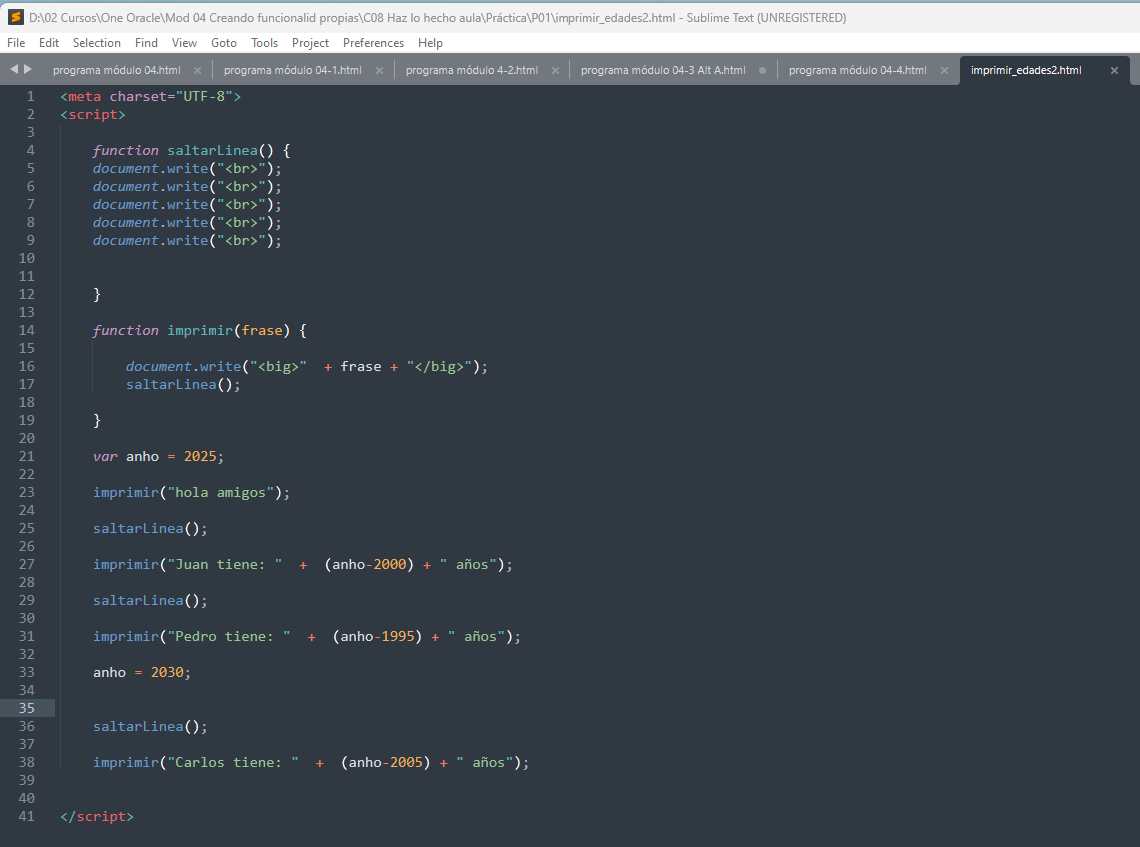Click the value 1995 in Pedro line

pyautogui.click(x=398, y=637)
